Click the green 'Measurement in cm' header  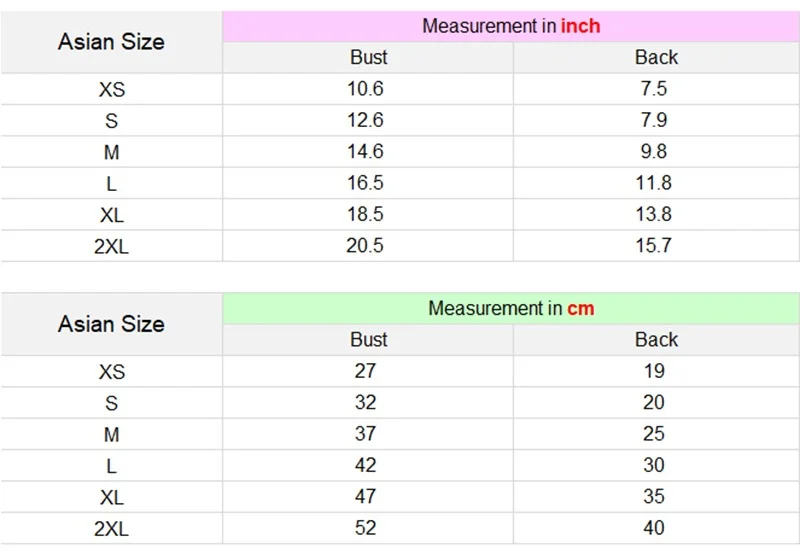tap(511, 308)
